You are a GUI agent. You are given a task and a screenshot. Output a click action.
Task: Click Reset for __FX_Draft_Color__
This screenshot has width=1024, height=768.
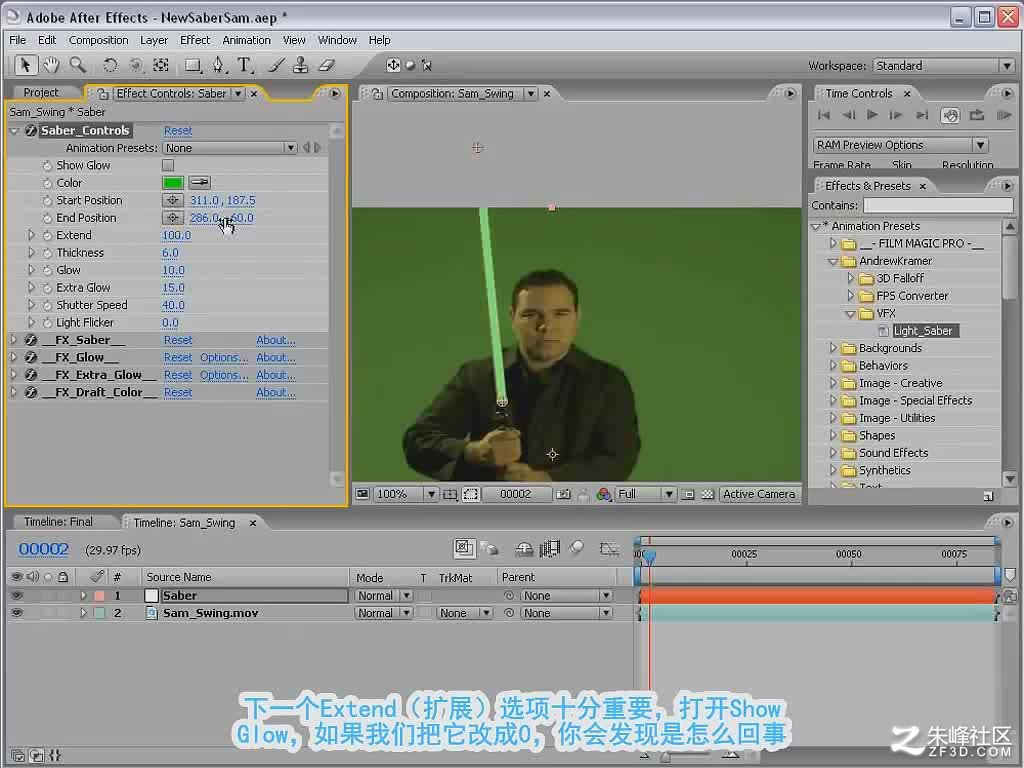point(178,392)
